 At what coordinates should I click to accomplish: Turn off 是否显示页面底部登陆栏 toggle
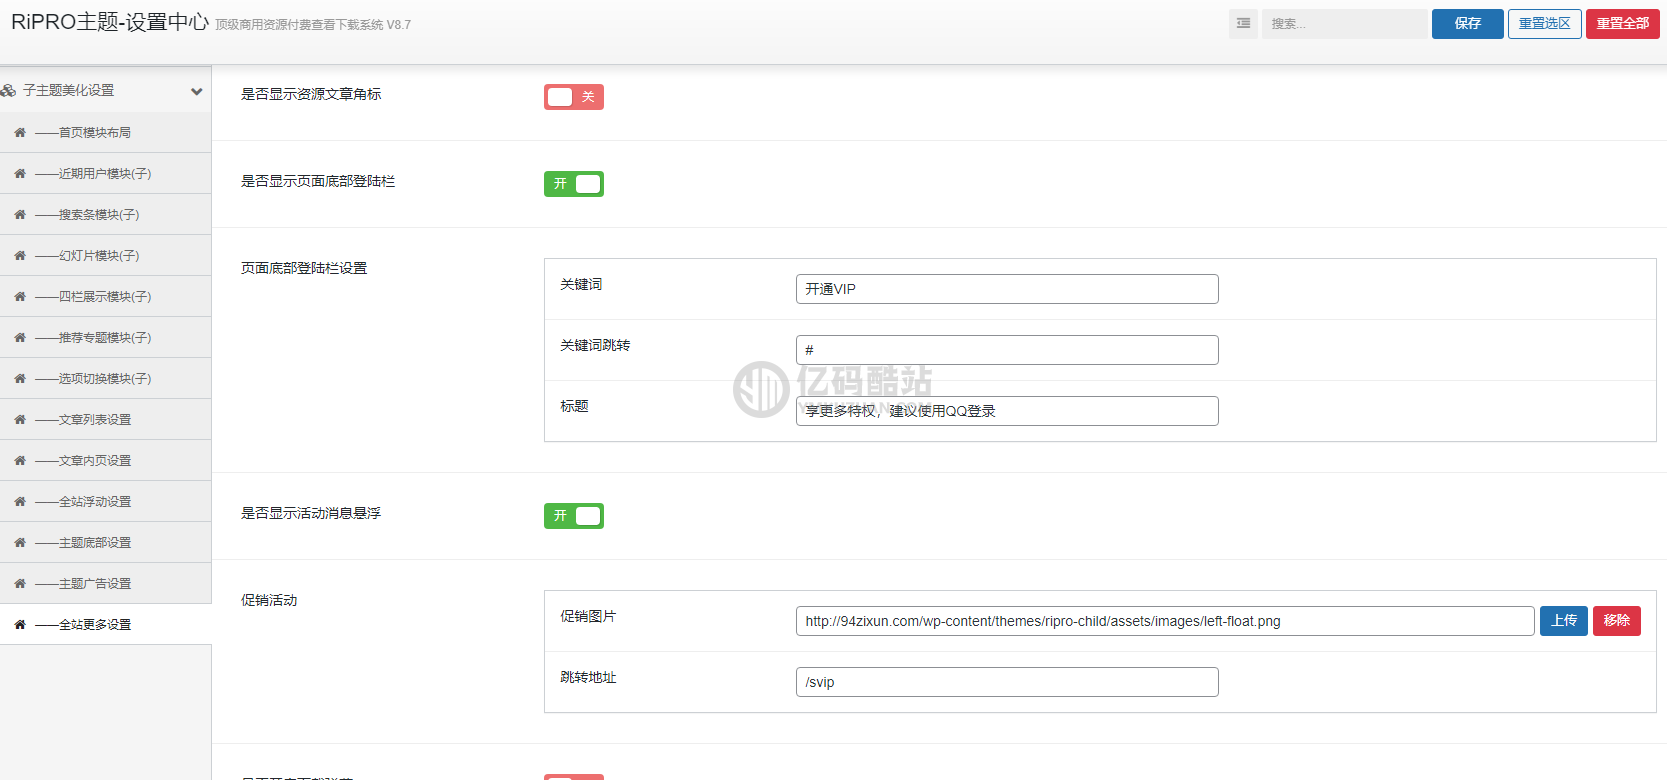[573, 184]
